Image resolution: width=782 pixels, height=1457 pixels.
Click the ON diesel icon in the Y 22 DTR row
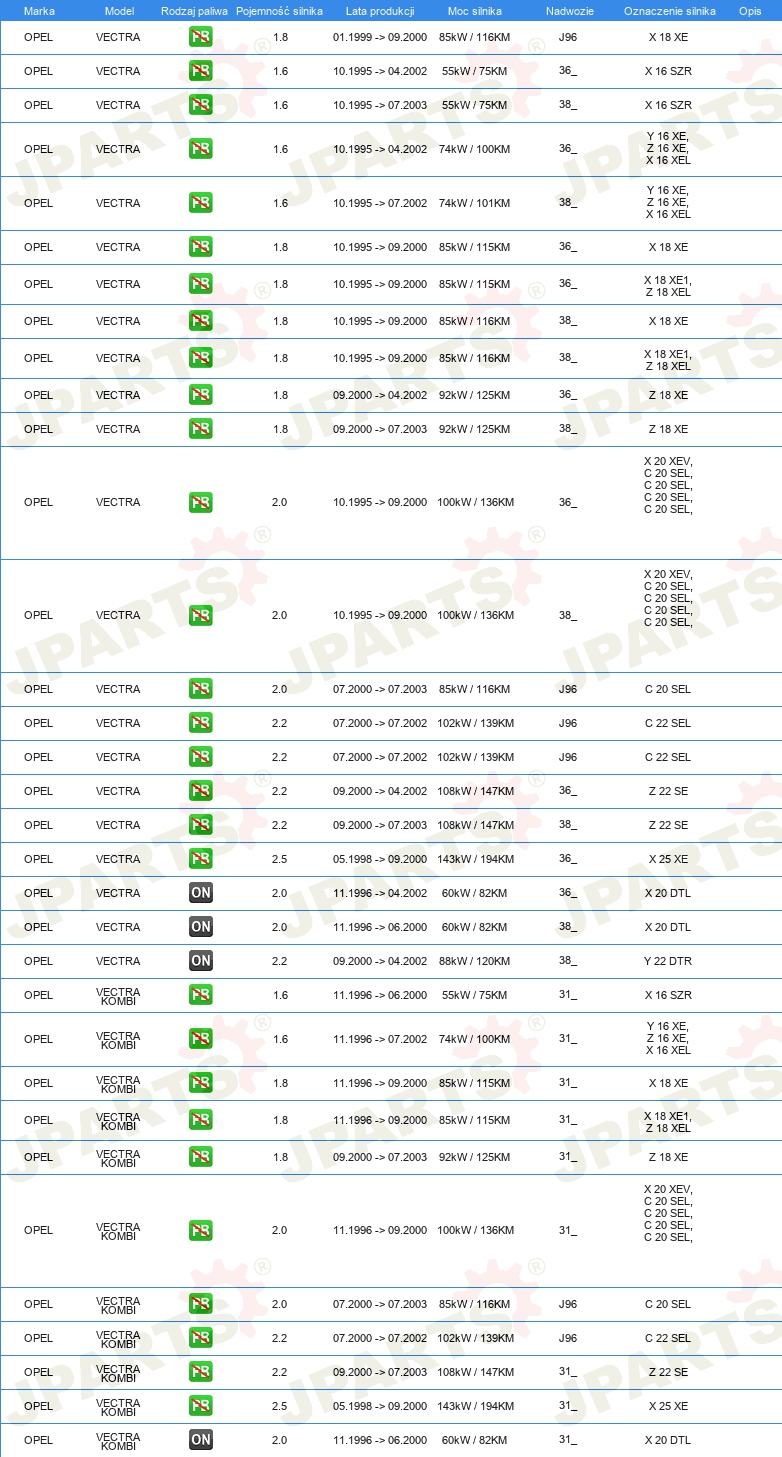point(201,961)
